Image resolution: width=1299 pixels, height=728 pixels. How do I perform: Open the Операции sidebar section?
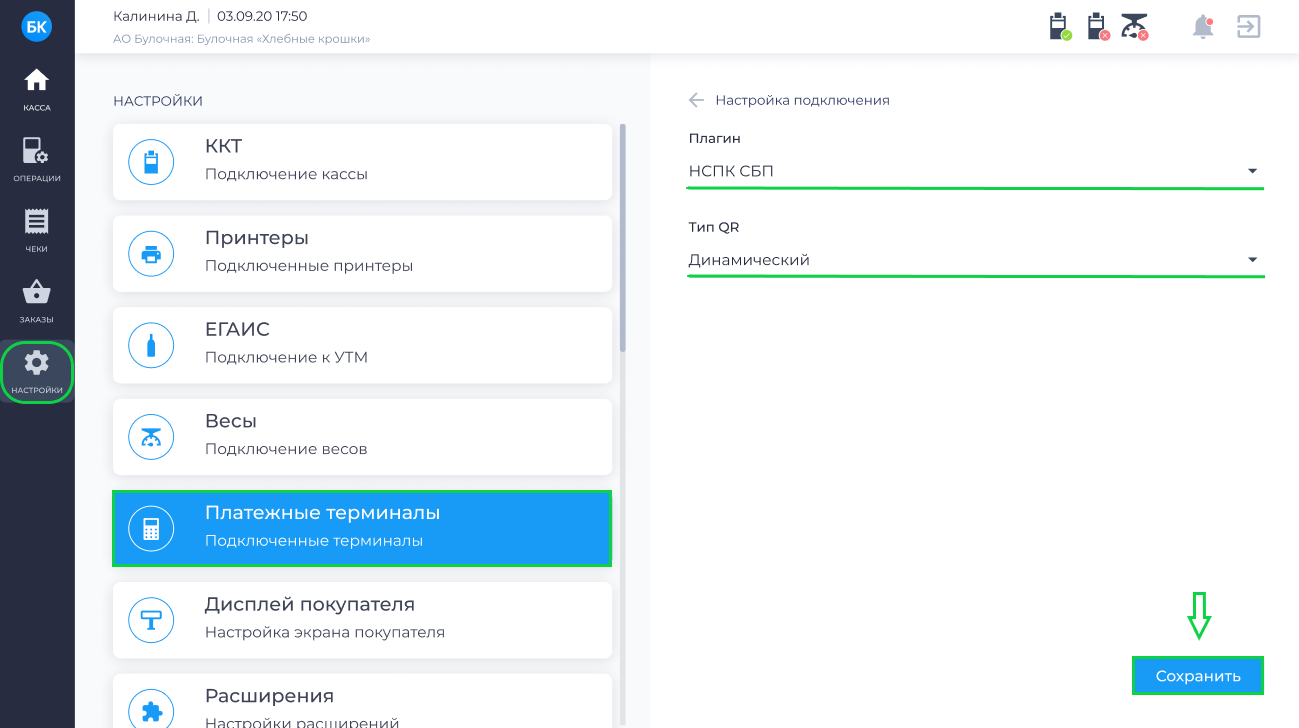pyautogui.click(x=37, y=160)
